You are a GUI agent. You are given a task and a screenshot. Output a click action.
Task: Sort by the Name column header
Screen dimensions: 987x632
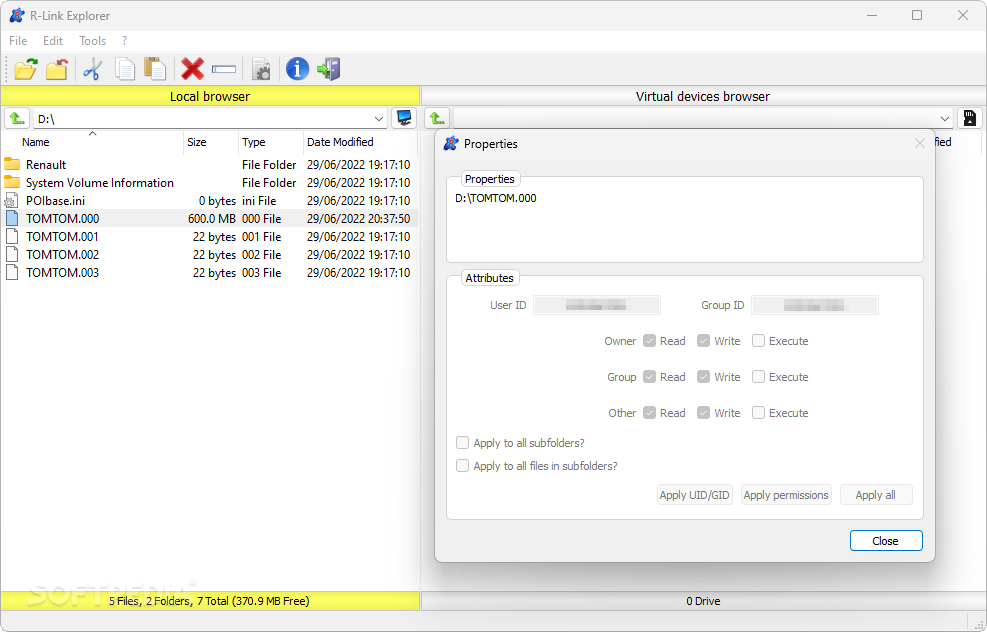[93, 142]
